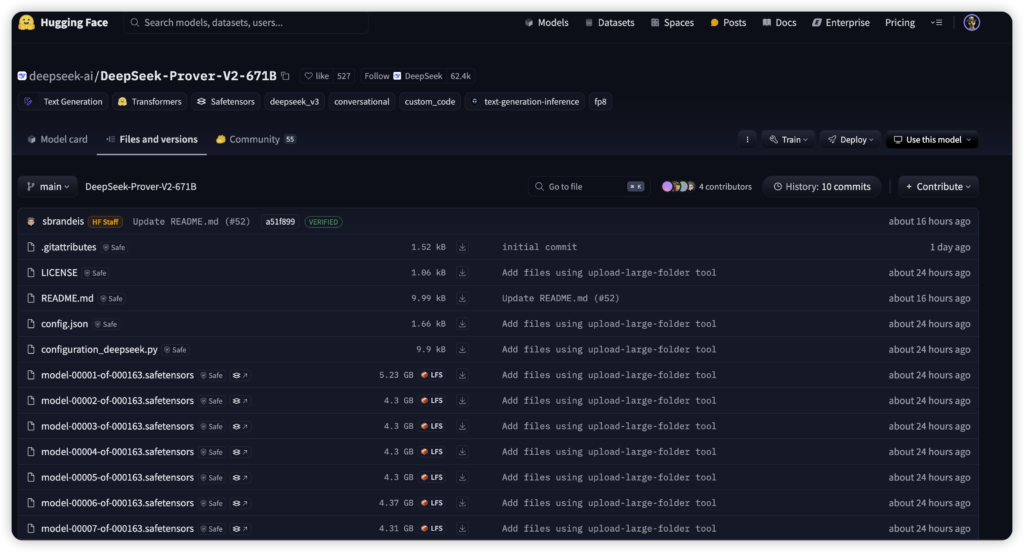Image resolution: width=1024 pixels, height=552 pixels.
Task: Download model-00001-of-000163.safetensors
Action: (x=462, y=375)
